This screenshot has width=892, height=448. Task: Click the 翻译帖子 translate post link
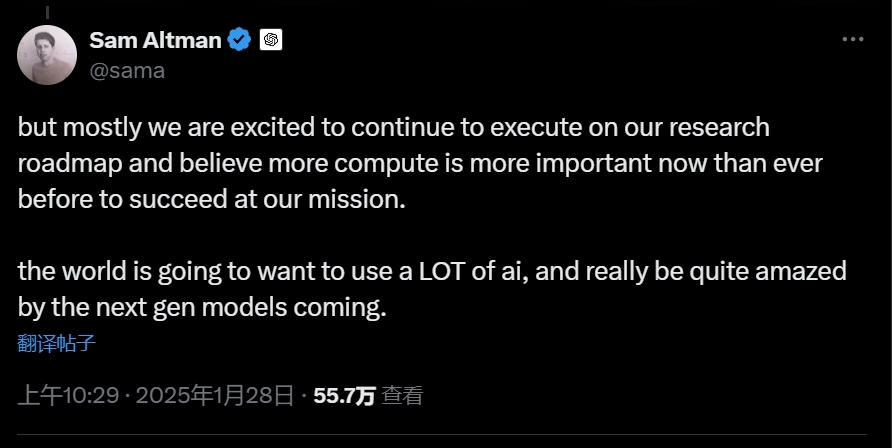[x=56, y=343]
